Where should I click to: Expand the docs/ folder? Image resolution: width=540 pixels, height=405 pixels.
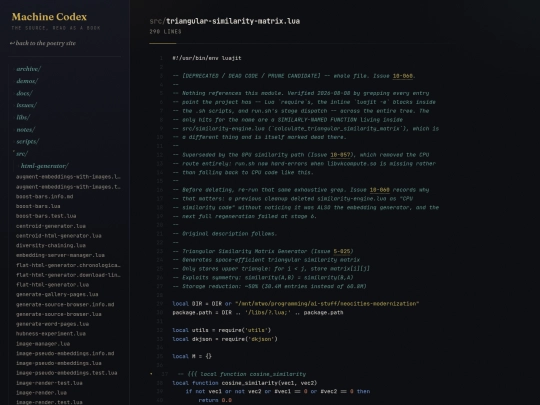24,93
